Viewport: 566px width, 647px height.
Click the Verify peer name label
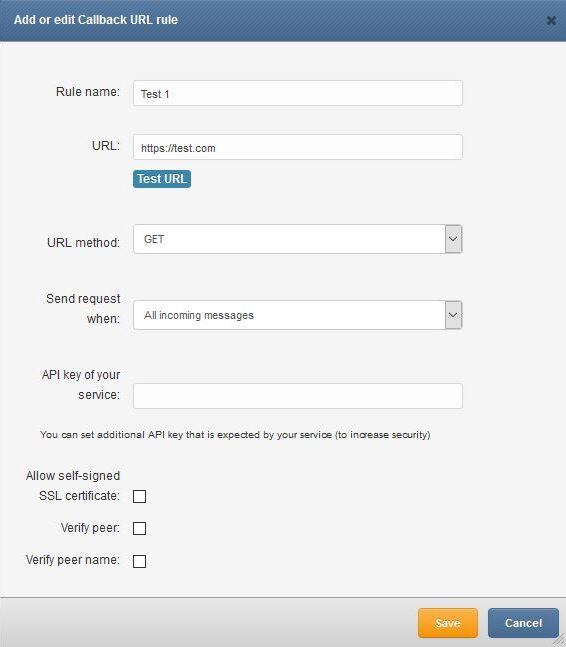pos(73,560)
